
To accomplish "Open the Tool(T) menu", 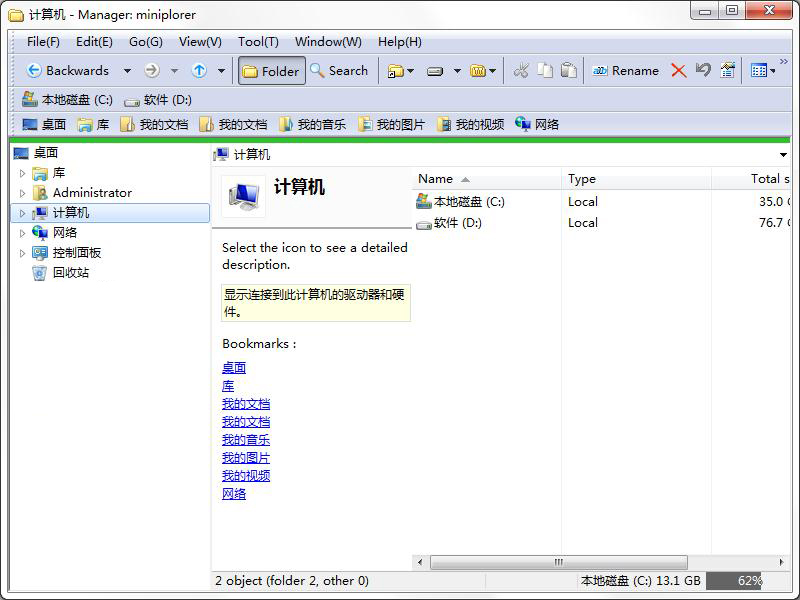I will [x=258, y=42].
